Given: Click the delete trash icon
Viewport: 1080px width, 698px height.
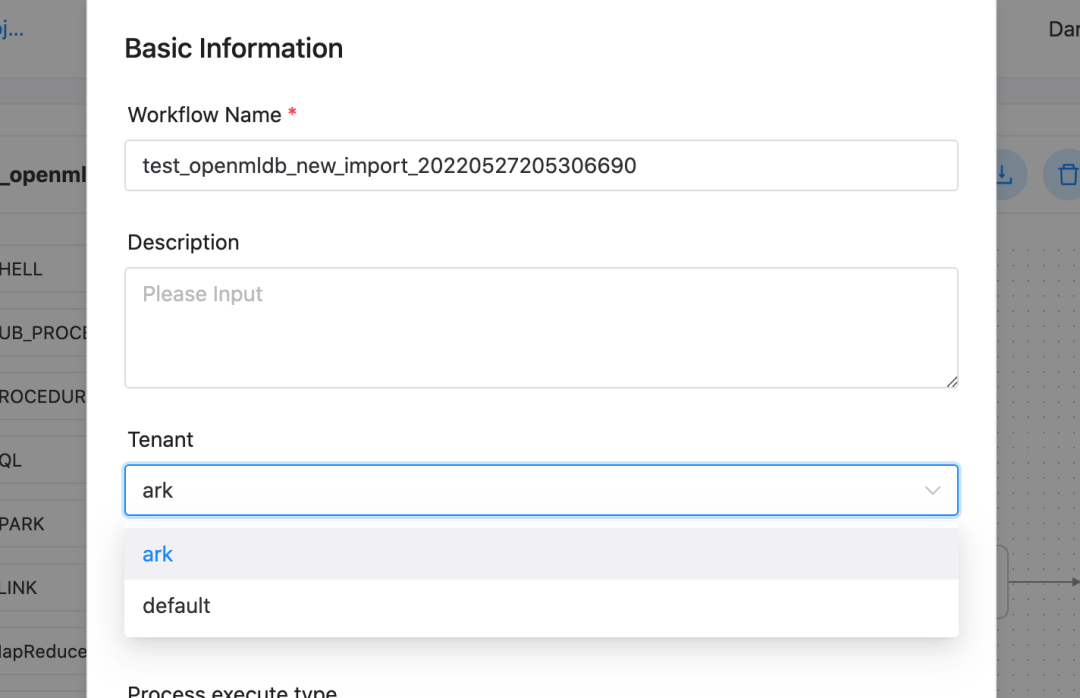Looking at the screenshot, I should 1063,175.
